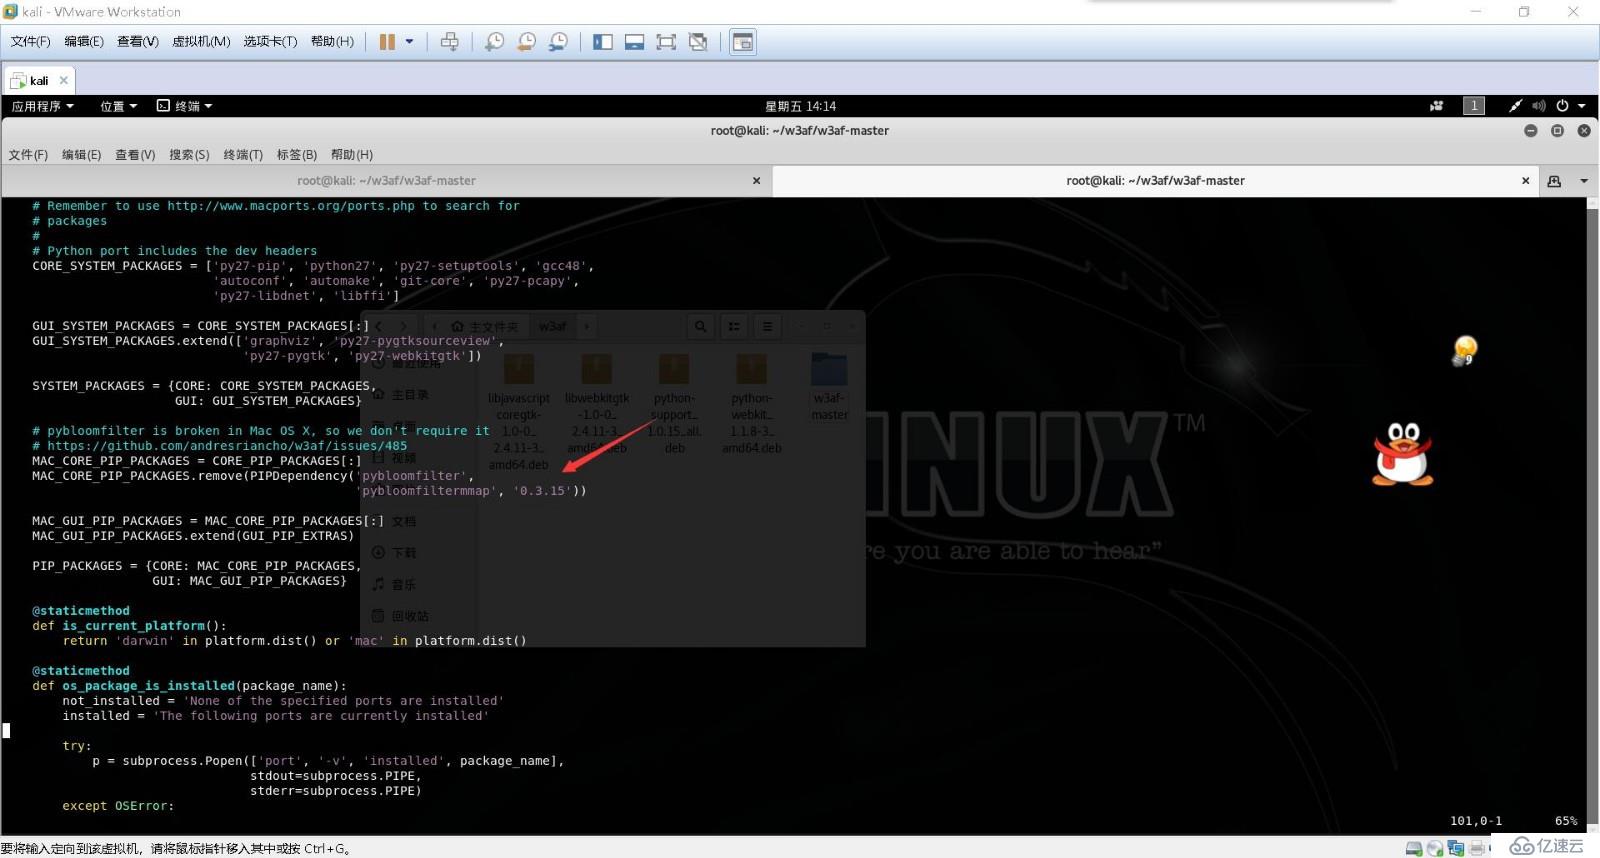This screenshot has width=1600, height=858.
Task: Click the power icon in Kali top bar
Action: click(1562, 106)
